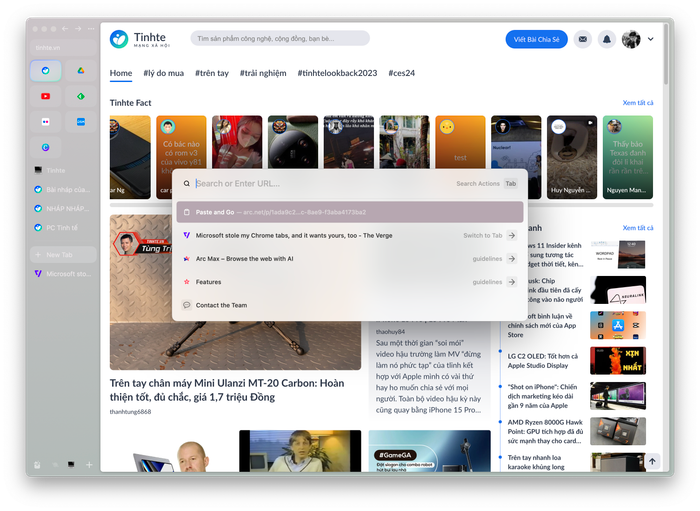This screenshot has height=511, width=700.
Task: Open the 'Huy Nguyễn' fact card
Action: click(572, 157)
